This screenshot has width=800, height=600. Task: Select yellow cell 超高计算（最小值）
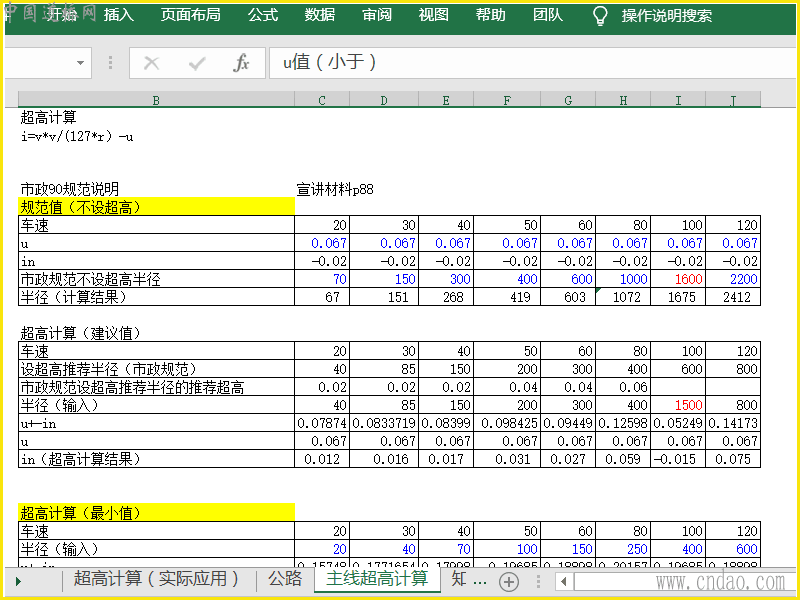coord(156,513)
